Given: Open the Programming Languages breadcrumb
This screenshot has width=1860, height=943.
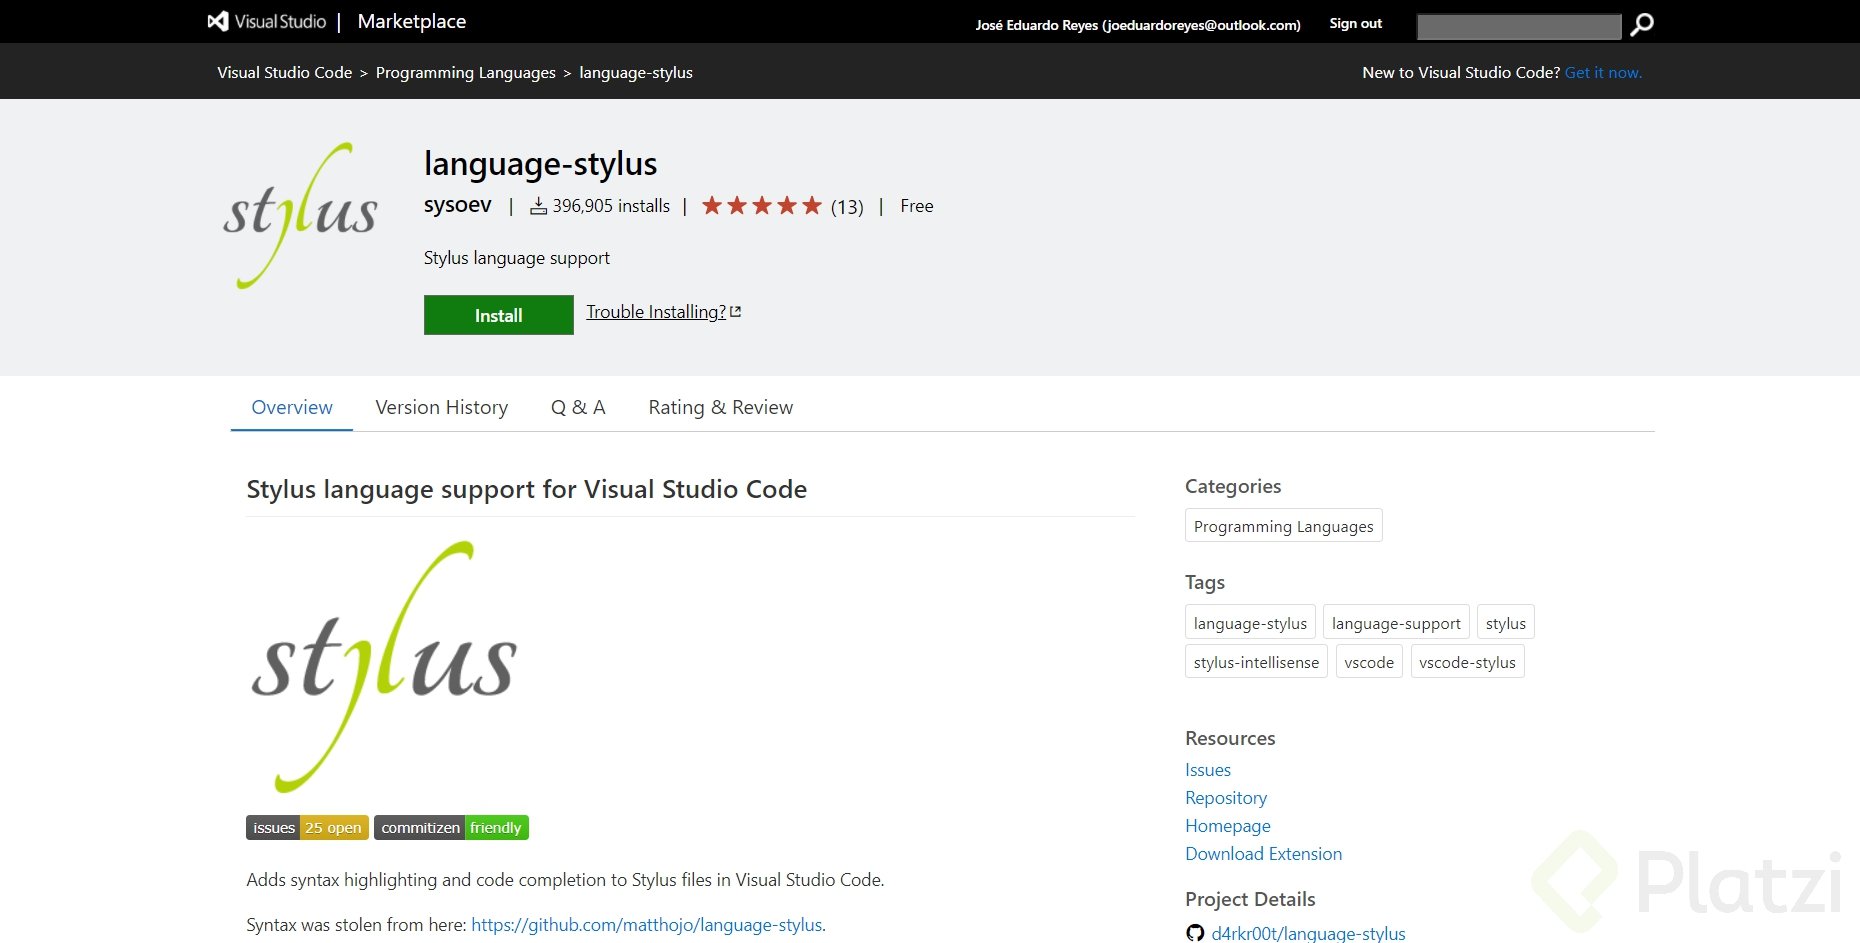Looking at the screenshot, I should point(466,72).
